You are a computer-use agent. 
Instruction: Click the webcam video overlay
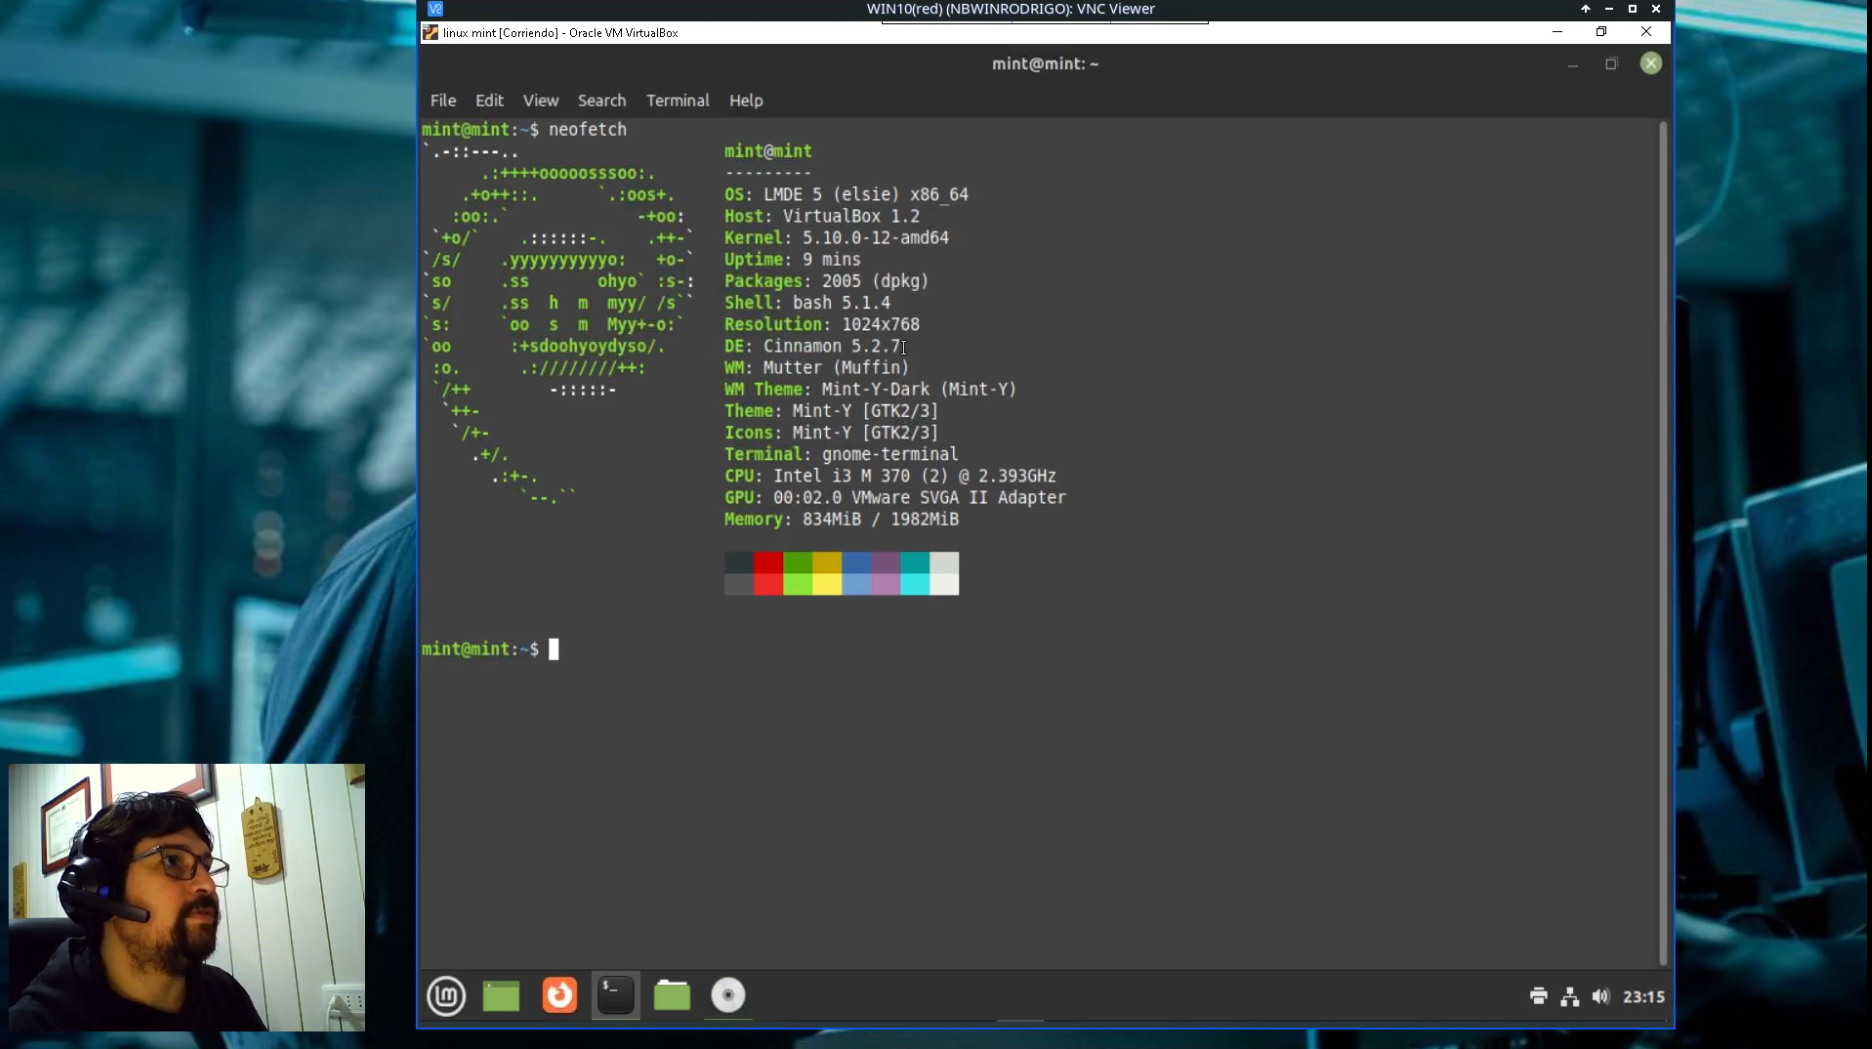pyautogui.click(x=187, y=897)
